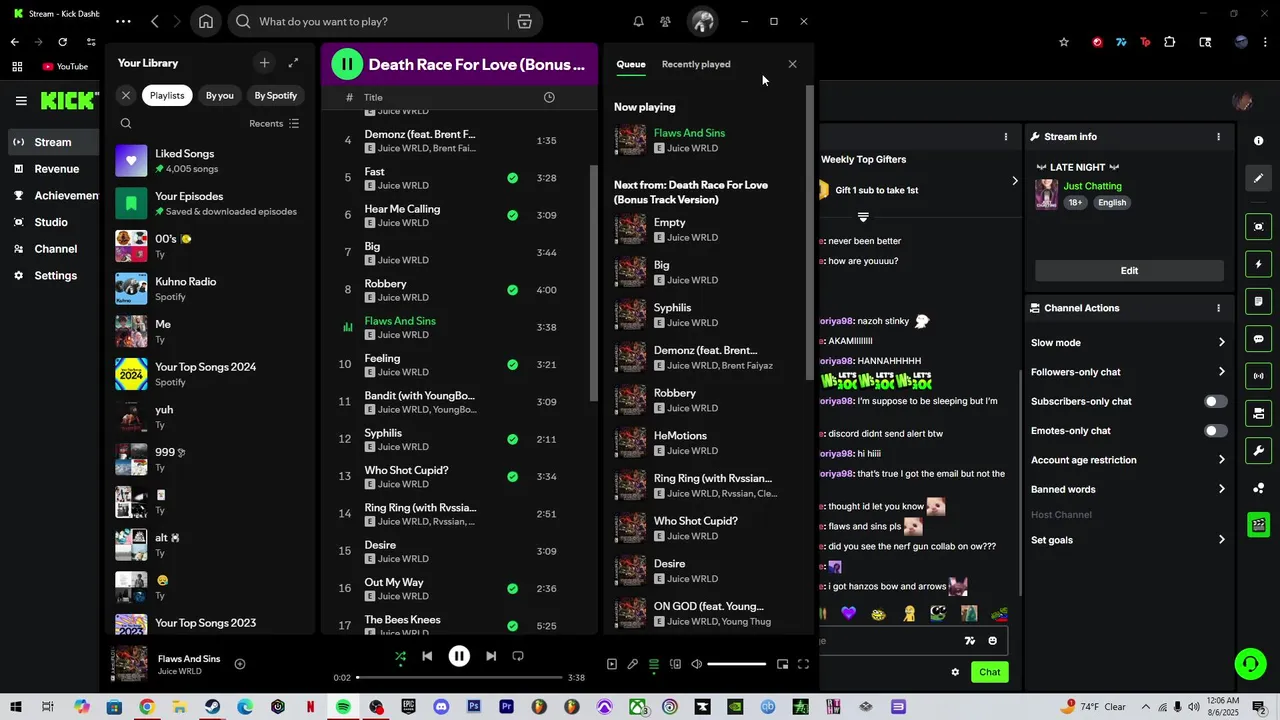Filter library to Playlists
The width and height of the screenshot is (1280, 720).
pyautogui.click(x=167, y=96)
